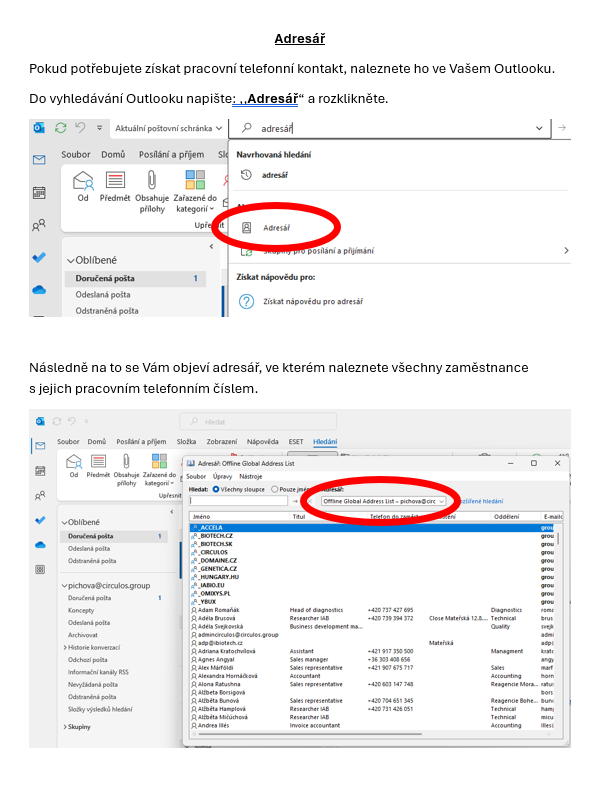Select 'Všechny sloupce' radio button
Viewport: 598px width, 804px height.
tap(216, 490)
